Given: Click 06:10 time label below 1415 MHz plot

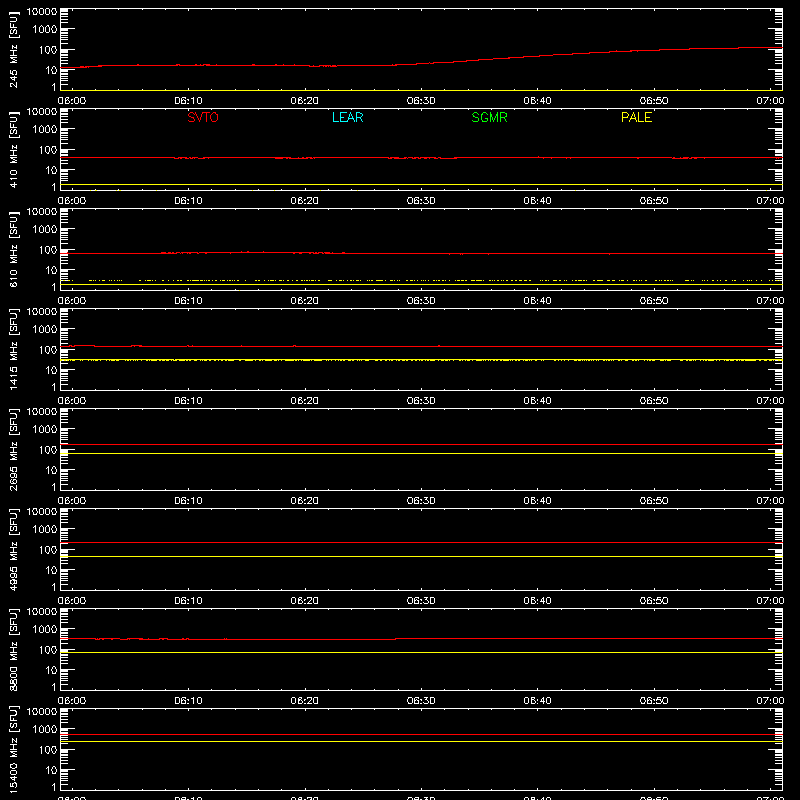Looking at the screenshot, I should pyautogui.click(x=188, y=401).
